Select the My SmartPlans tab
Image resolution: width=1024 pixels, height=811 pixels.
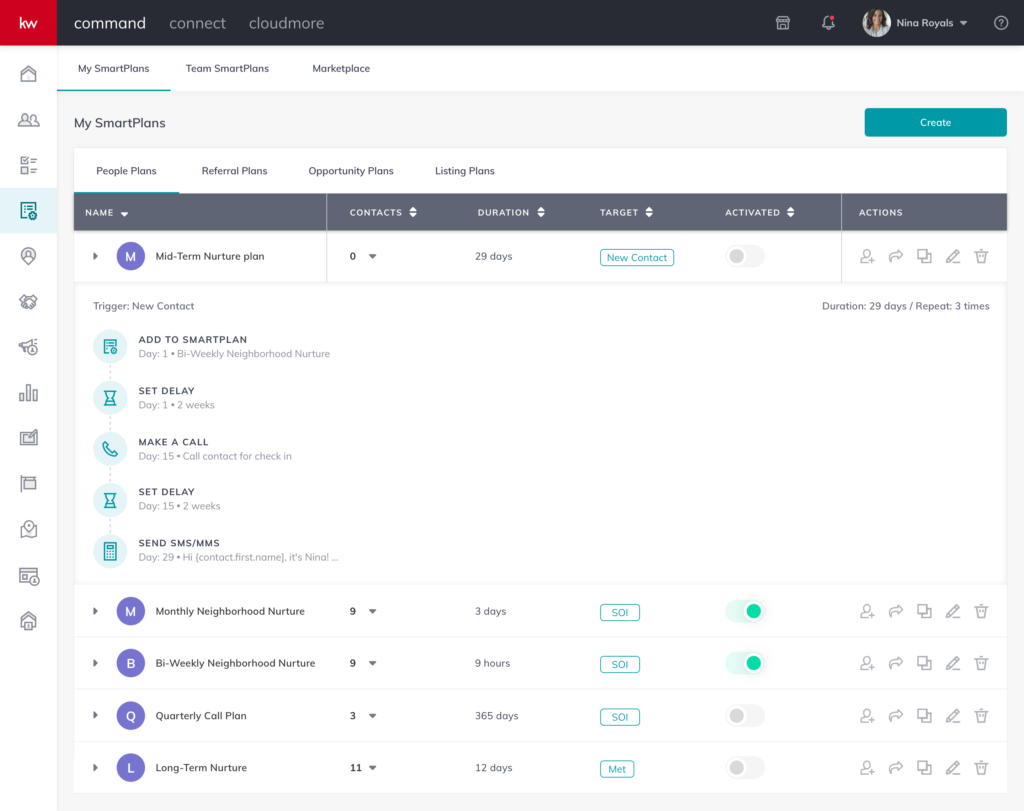pos(114,69)
